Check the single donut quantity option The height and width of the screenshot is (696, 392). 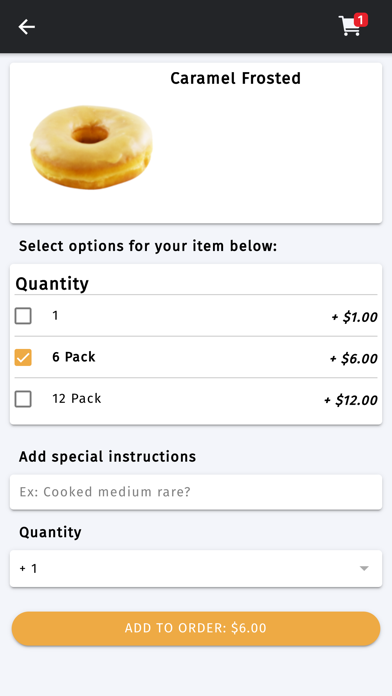23,316
